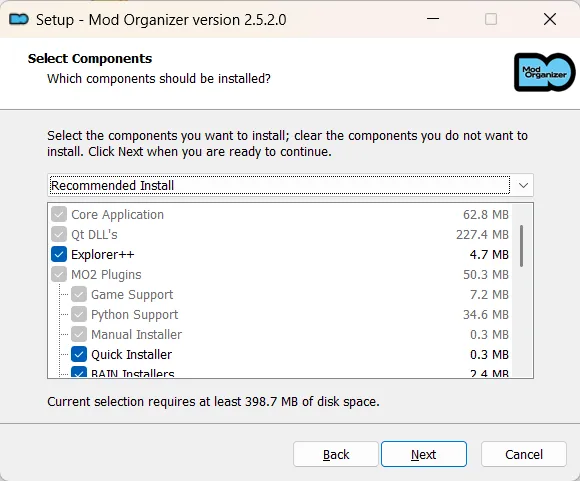This screenshot has height=481, width=580.
Task: Uncheck the Quick Installer plugin
Action: (x=79, y=354)
